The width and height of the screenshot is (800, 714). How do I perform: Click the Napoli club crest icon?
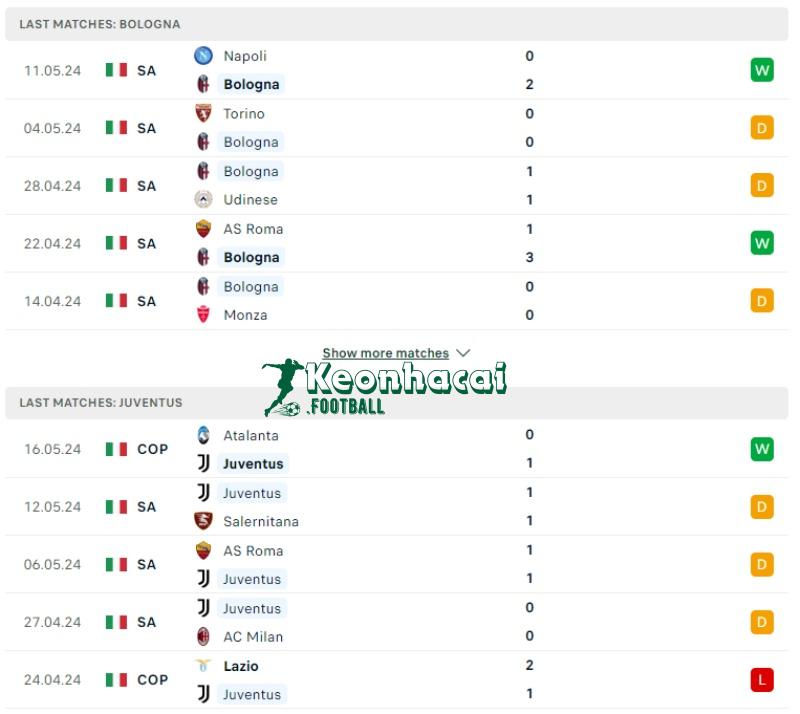click(x=204, y=56)
